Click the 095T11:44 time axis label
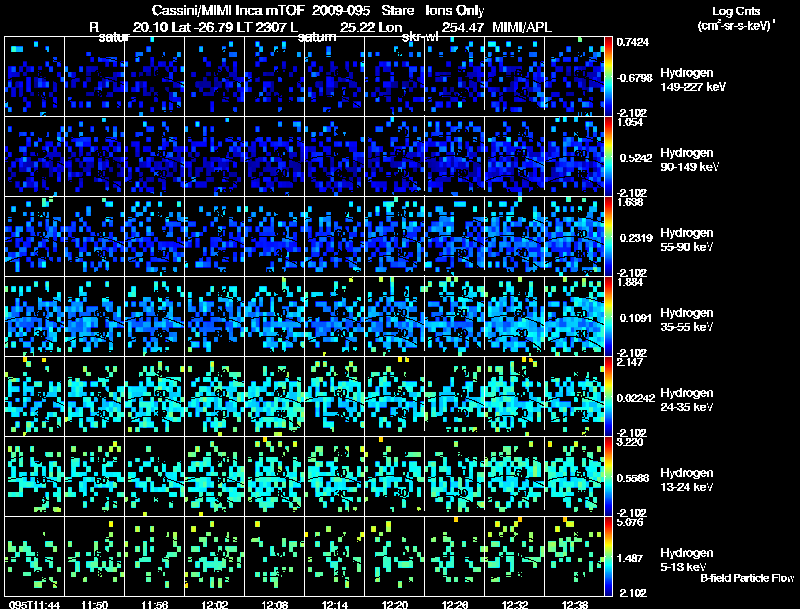Viewport: 800px width, 609px height. point(34,605)
